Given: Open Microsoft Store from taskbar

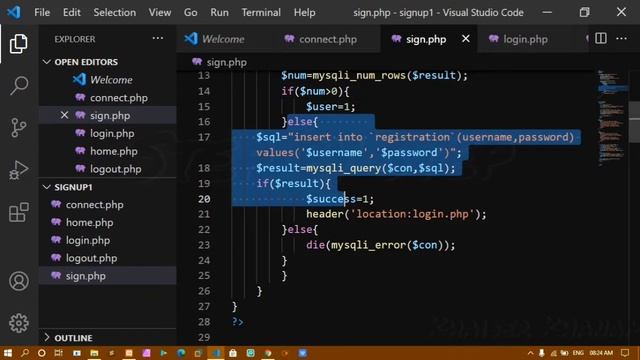Looking at the screenshot, I should [x=233, y=353].
